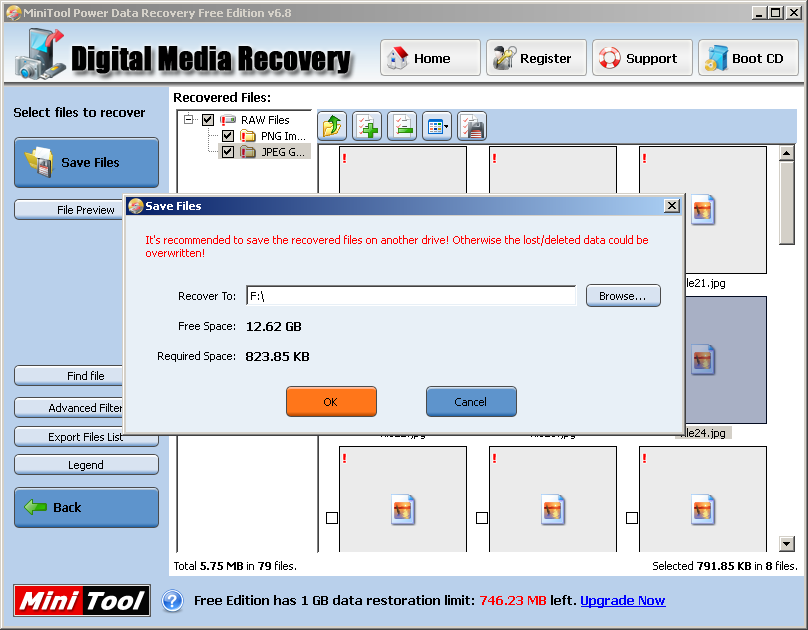This screenshot has height=630, width=808.
Task: Close the Save Files dialog
Action: (x=672, y=206)
